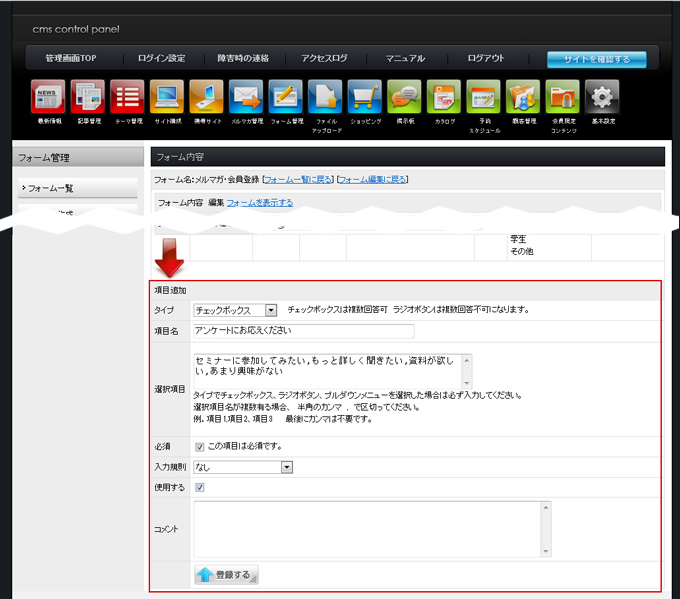Screen dimensions: 680x599
Task: Expand the 入力規則 dropdown set to なし
Action: [x=243, y=467]
